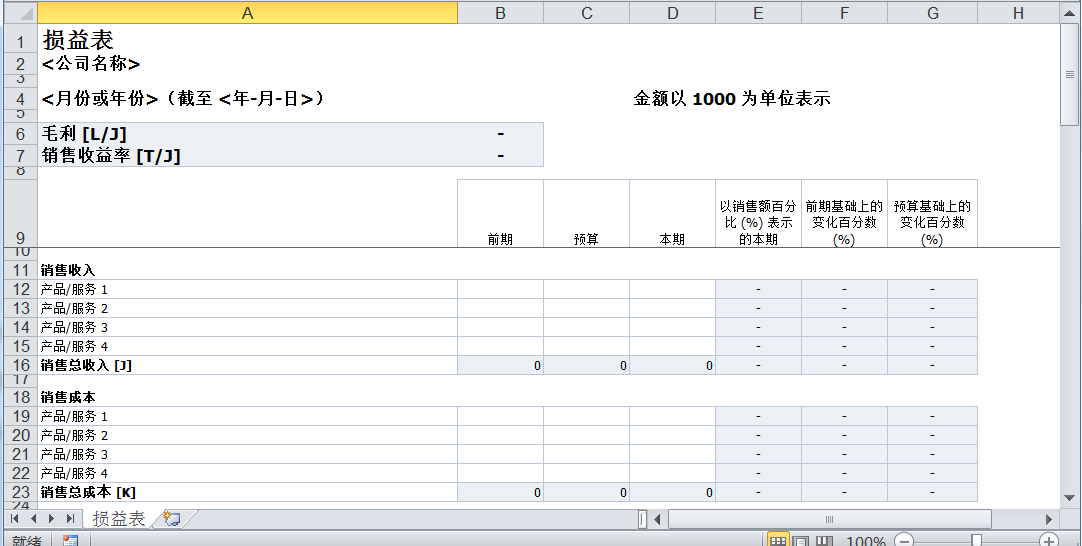Click 产品/服务 4 in row 22
This screenshot has width=1082, height=546.
(x=248, y=474)
